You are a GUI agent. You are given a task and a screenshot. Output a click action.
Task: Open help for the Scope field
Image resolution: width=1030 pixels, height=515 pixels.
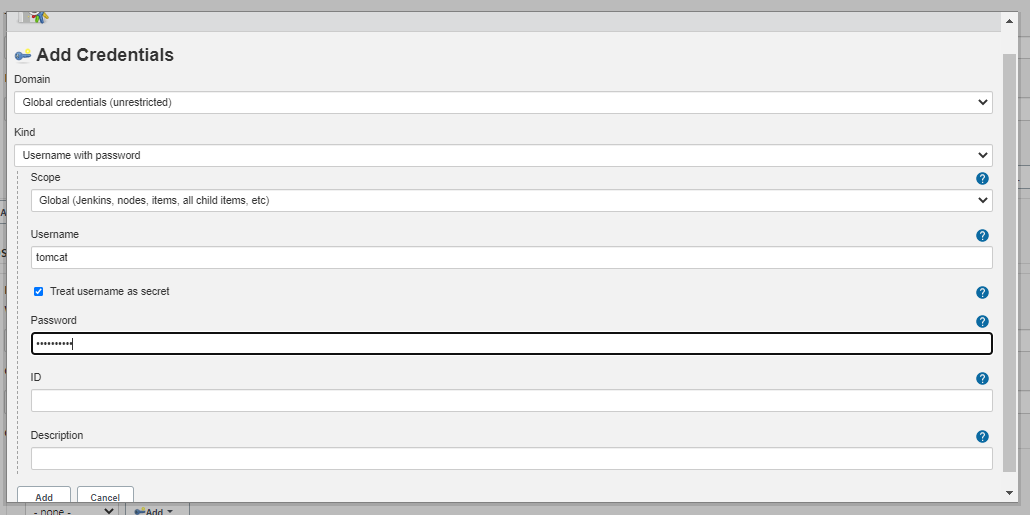click(982, 178)
